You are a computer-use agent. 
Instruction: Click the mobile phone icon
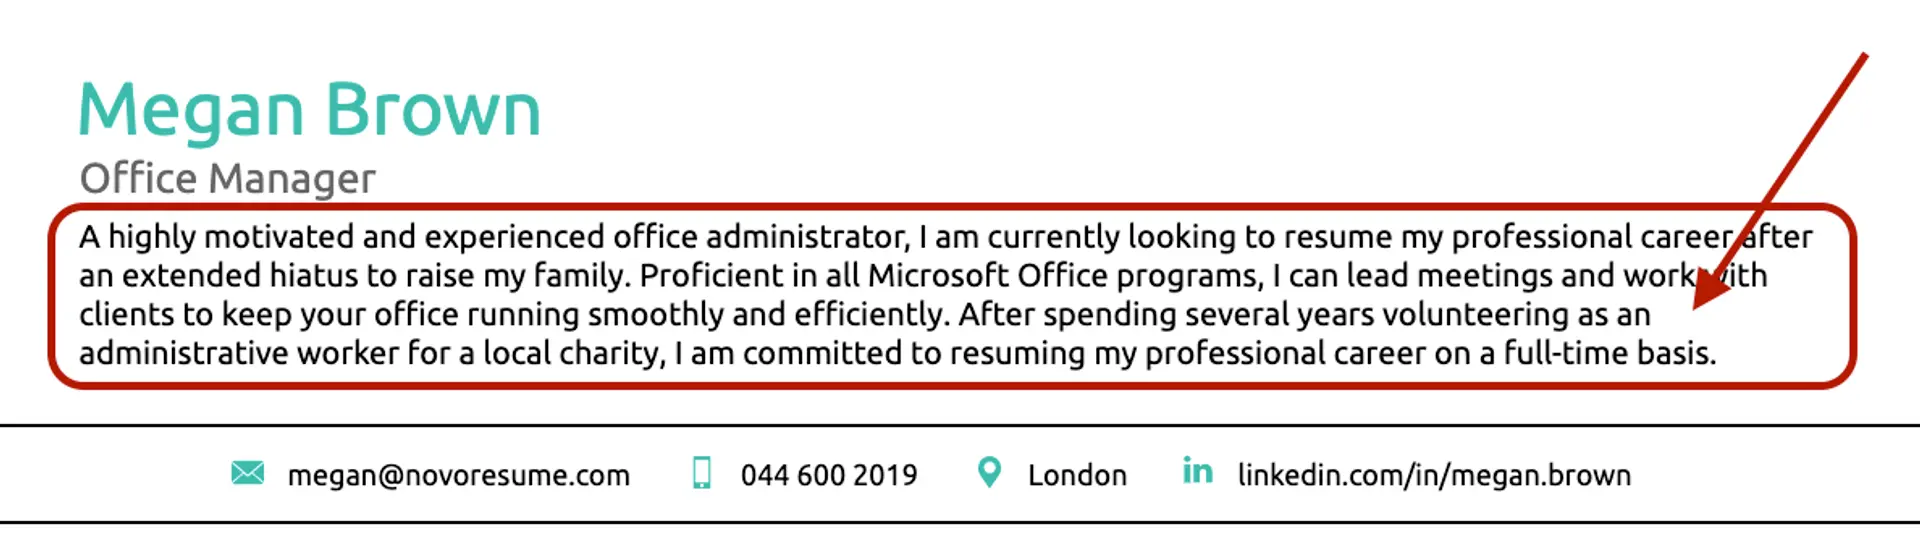[x=702, y=473]
